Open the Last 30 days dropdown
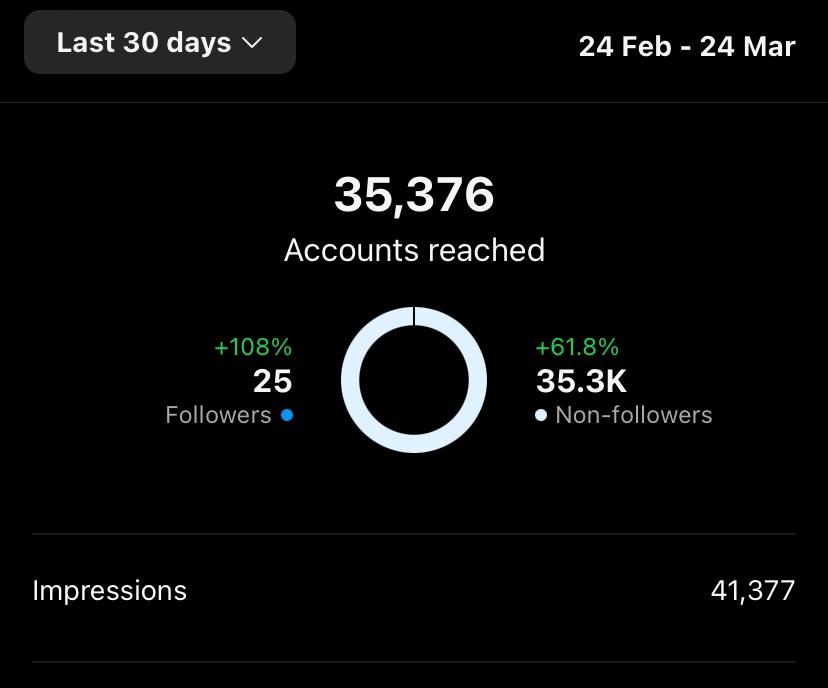Image resolution: width=828 pixels, height=688 pixels. pyautogui.click(x=159, y=42)
